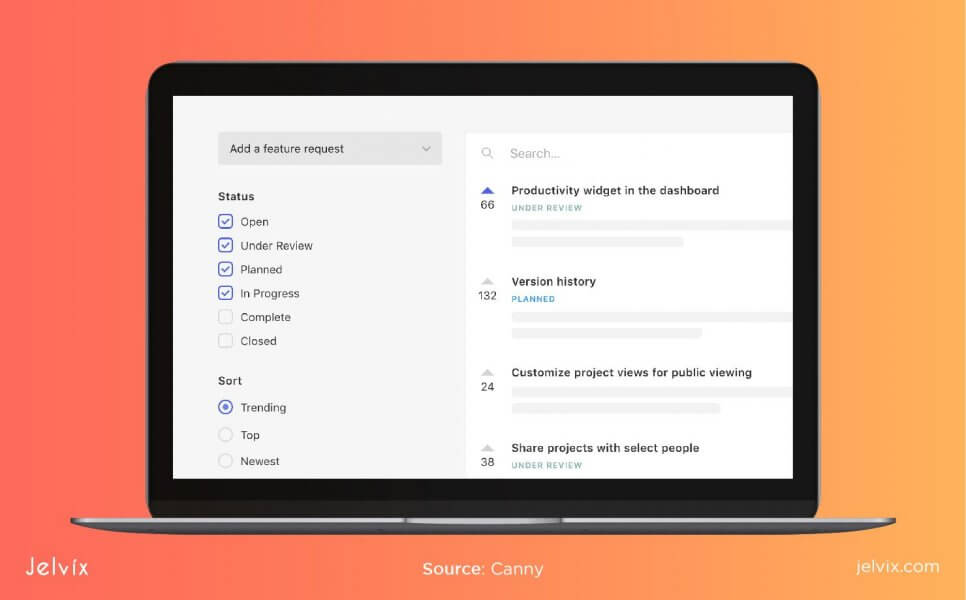Uncheck the Open status checkbox
The height and width of the screenshot is (600, 966).
point(225,221)
